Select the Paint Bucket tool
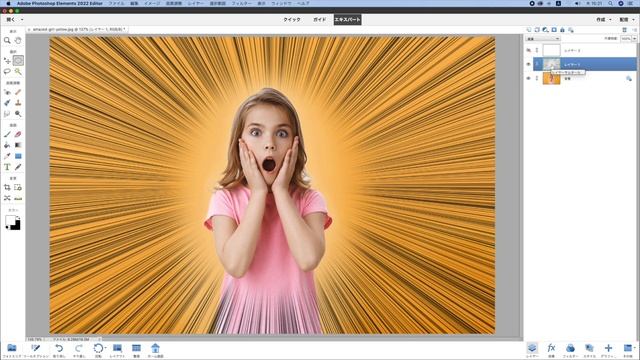The image size is (640, 360). click(x=7, y=145)
